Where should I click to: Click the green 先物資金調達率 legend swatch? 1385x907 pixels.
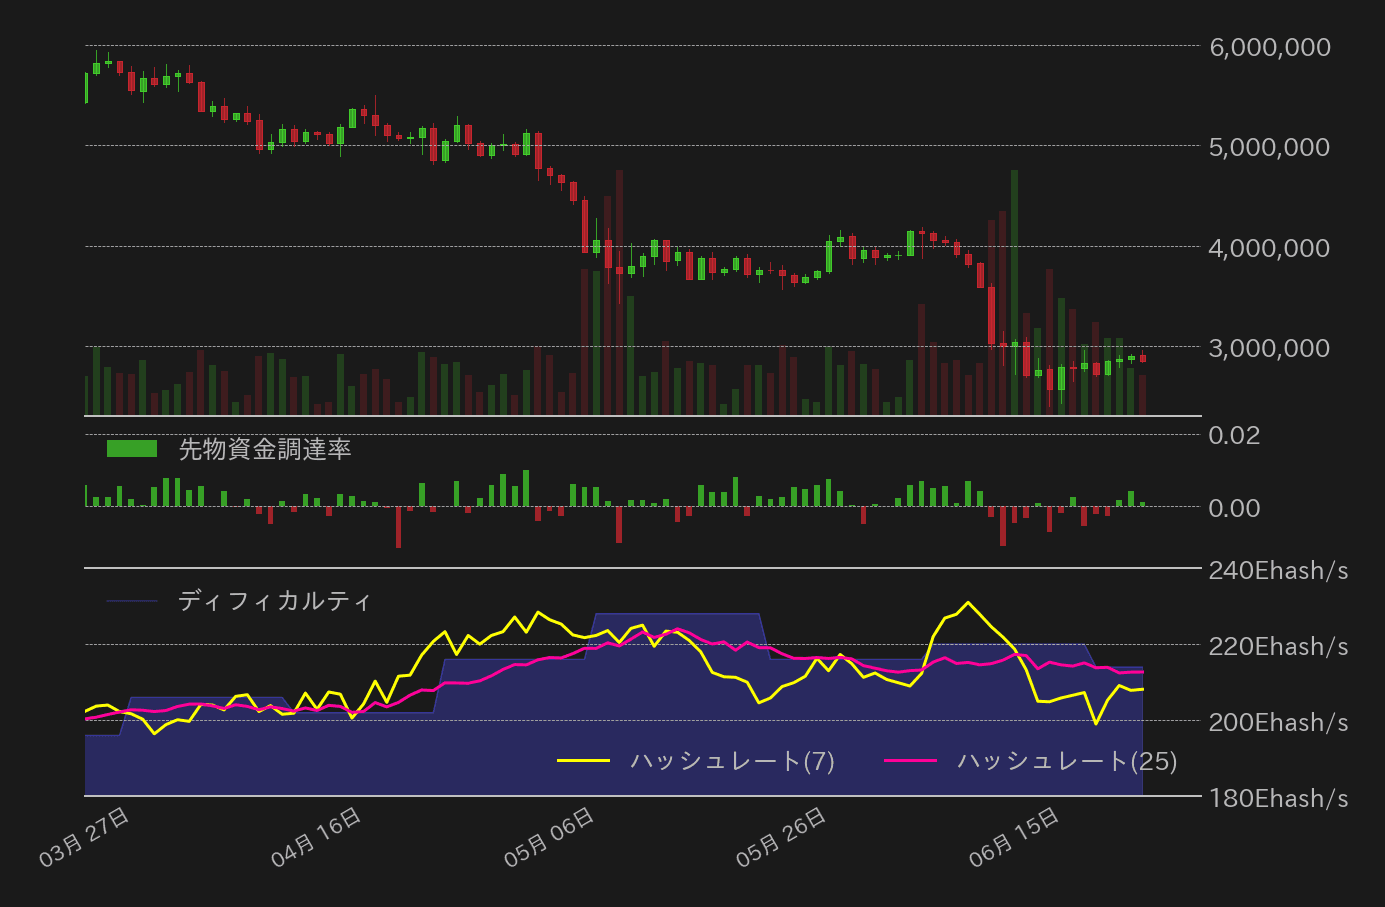(132, 449)
